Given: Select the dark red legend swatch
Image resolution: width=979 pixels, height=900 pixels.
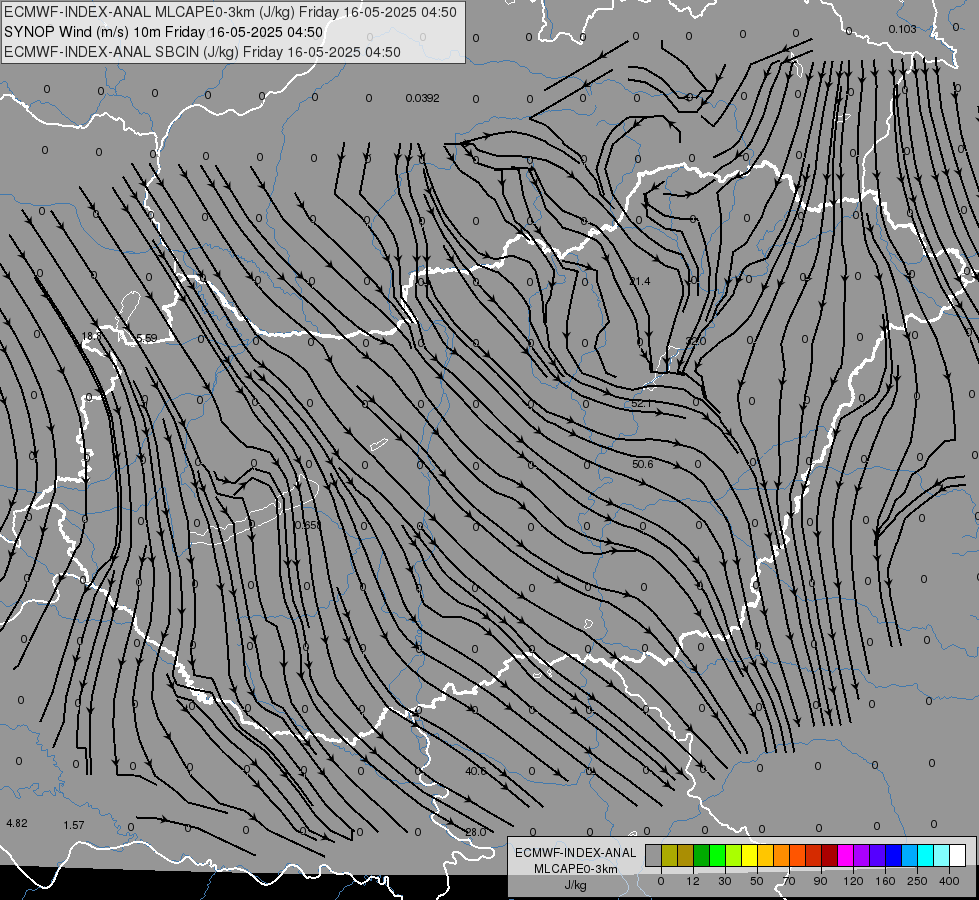Looking at the screenshot, I should [x=830, y=855].
